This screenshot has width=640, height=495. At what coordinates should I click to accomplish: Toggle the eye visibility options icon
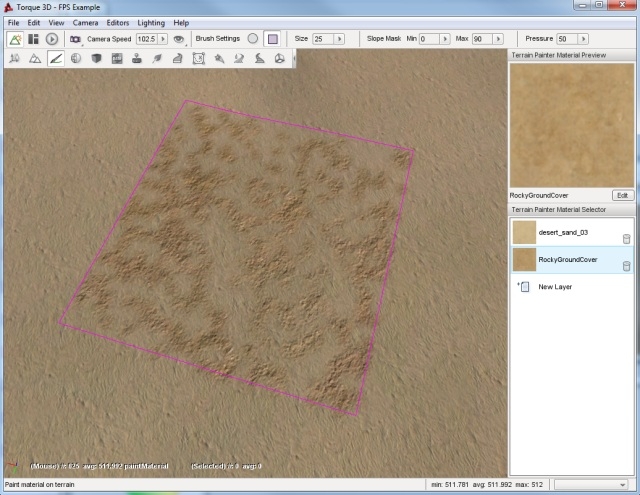(x=179, y=39)
